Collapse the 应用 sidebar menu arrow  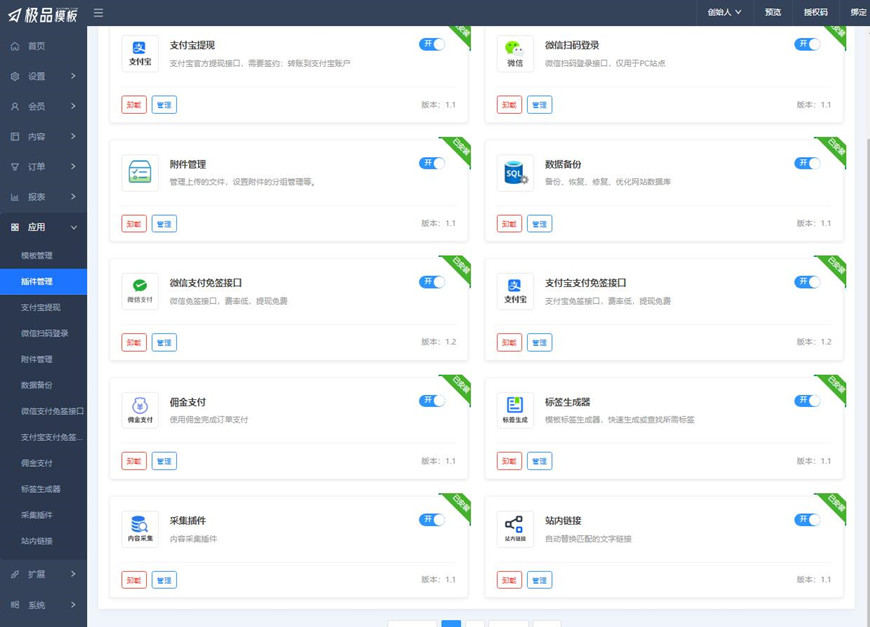point(73,227)
